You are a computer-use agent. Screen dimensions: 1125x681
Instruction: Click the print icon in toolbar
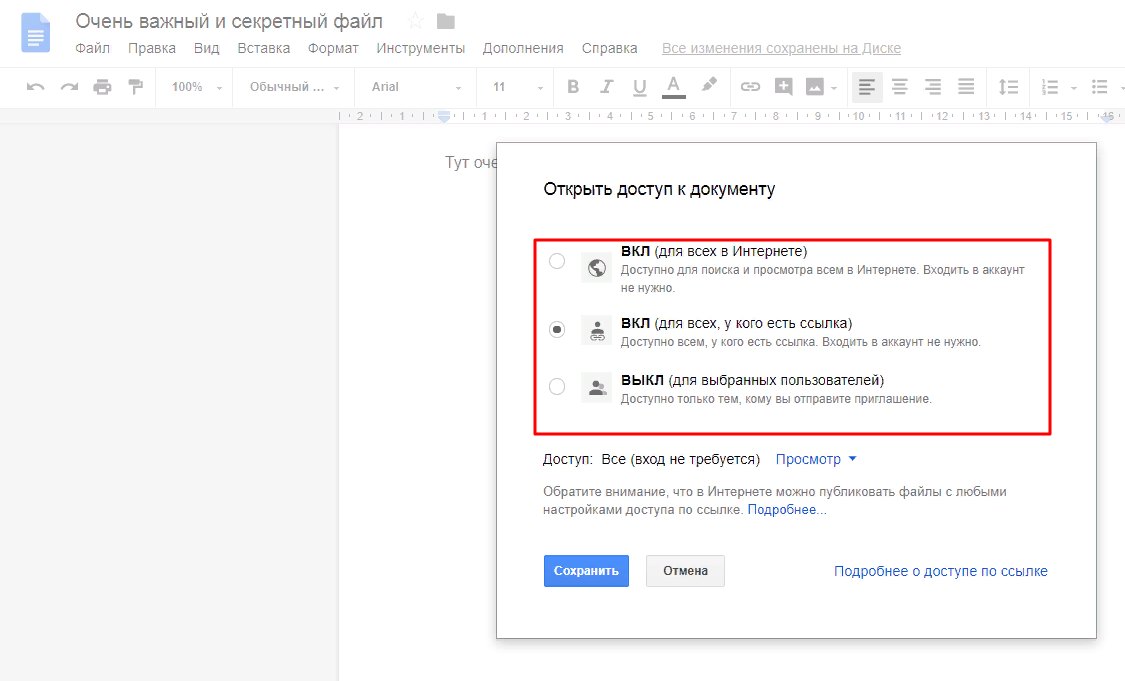click(102, 87)
